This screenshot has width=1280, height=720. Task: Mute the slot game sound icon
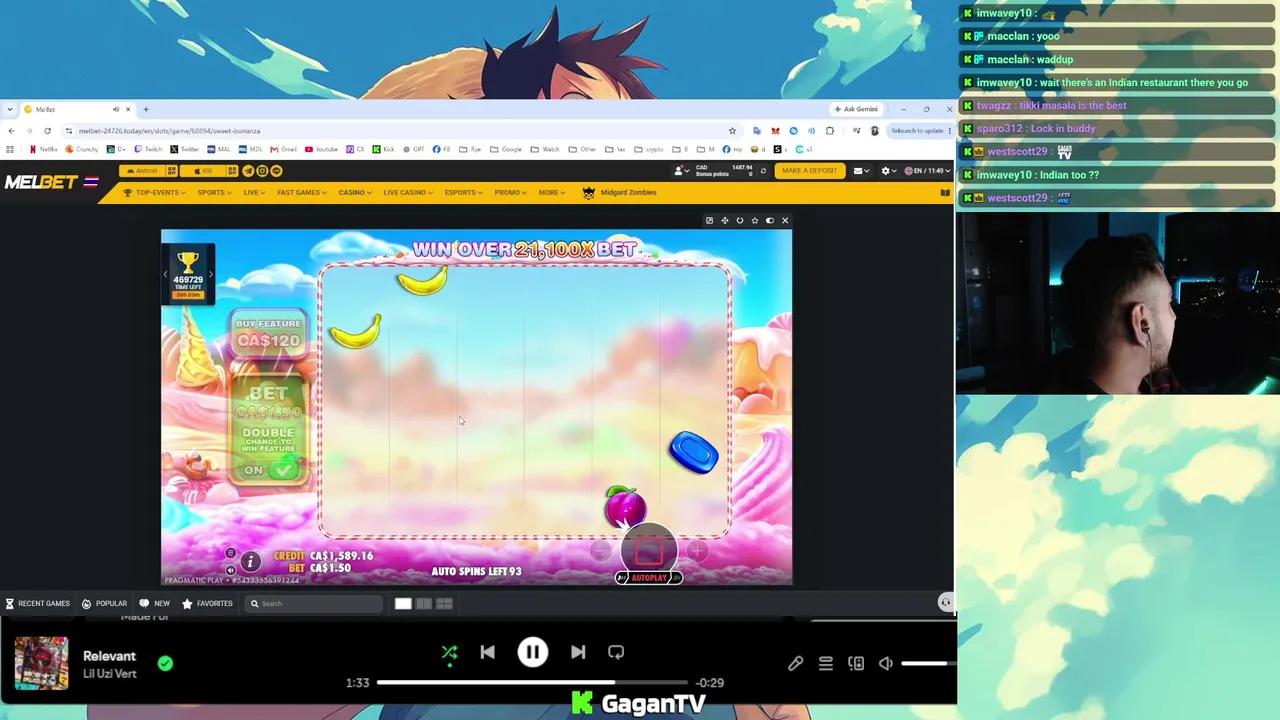click(230, 570)
